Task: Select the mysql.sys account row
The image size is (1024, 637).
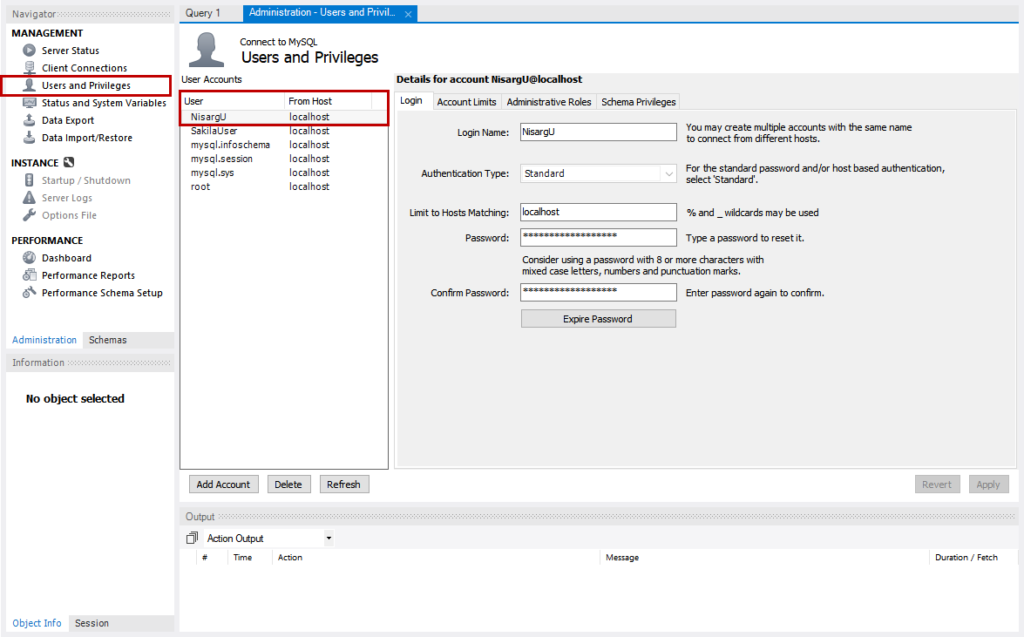Action: click(284, 172)
